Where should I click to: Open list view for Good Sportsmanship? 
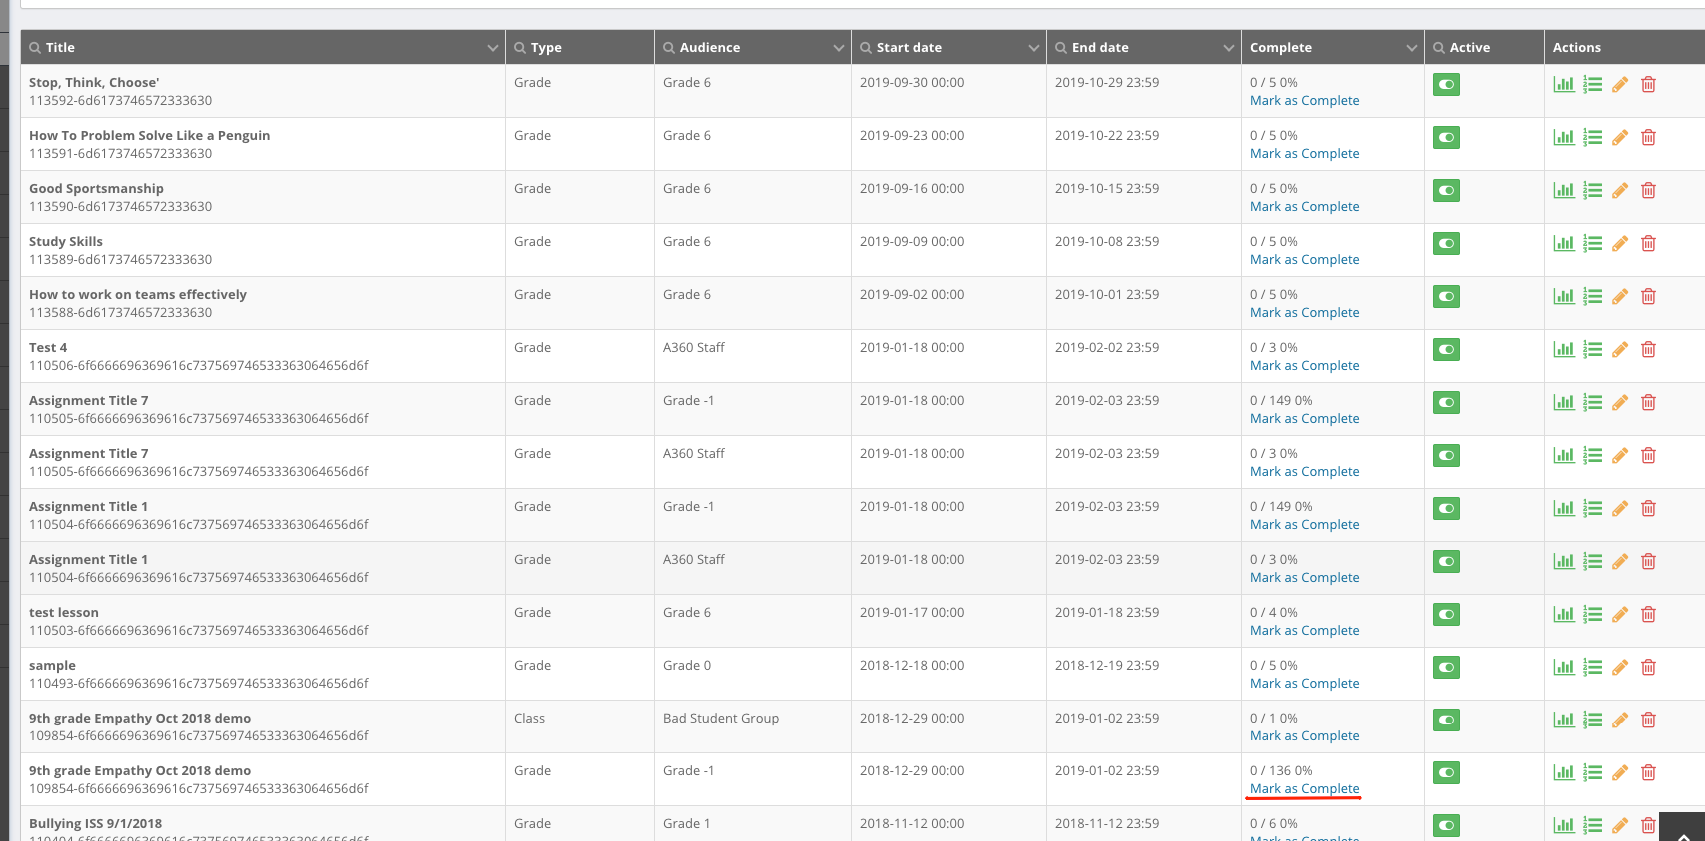click(x=1593, y=191)
